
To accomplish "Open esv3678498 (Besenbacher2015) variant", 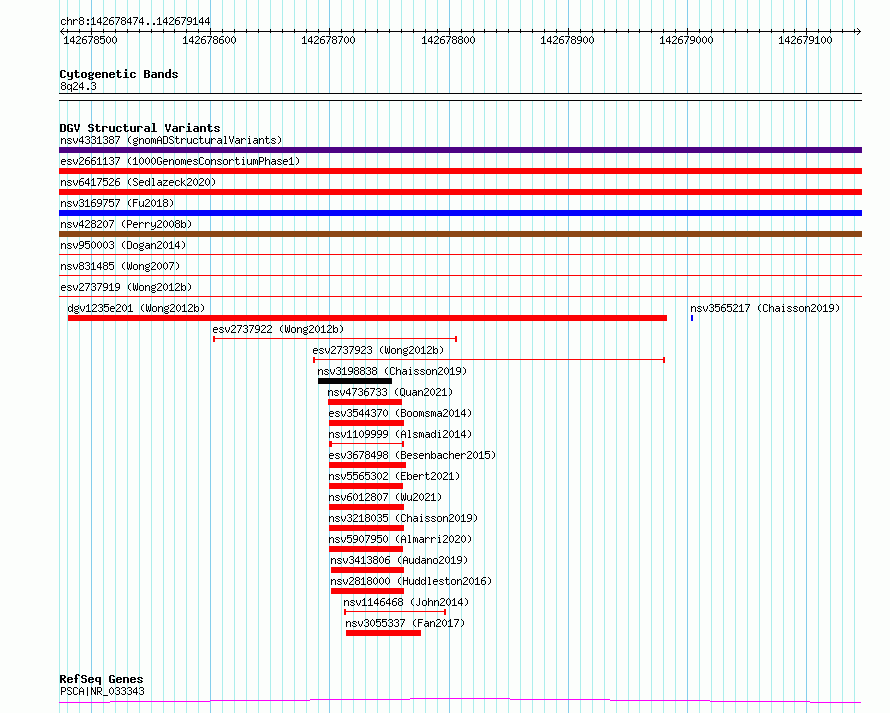I will click(412, 455).
